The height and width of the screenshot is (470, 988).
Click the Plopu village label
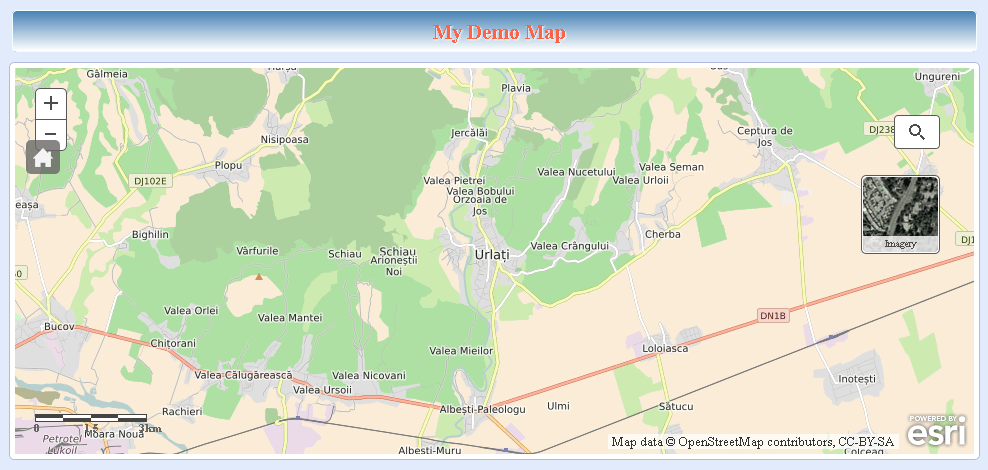(x=228, y=165)
